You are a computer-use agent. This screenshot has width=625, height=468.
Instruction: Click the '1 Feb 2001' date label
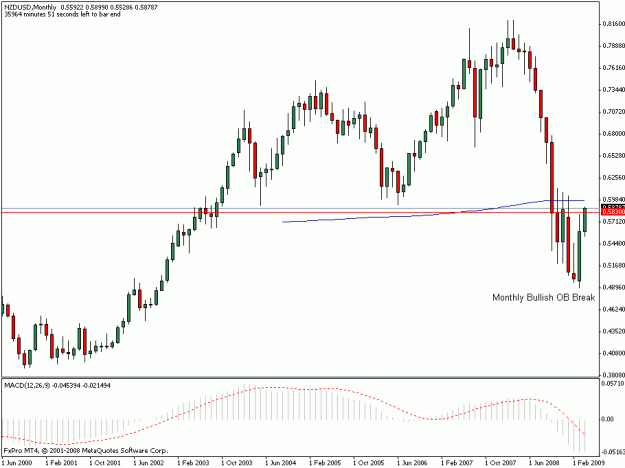pyautogui.click(x=61, y=463)
